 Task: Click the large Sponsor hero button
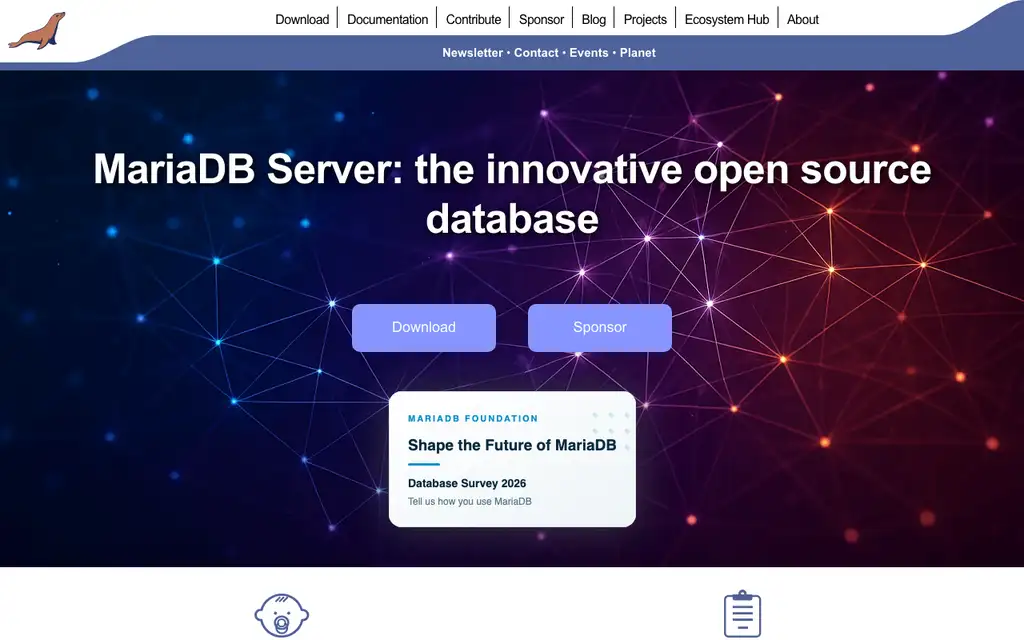pos(600,328)
